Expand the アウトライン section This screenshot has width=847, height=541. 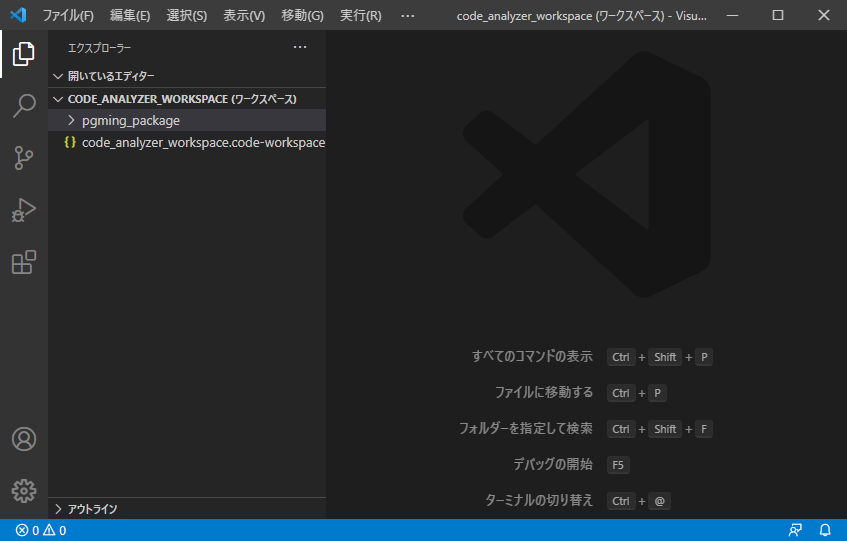58,509
